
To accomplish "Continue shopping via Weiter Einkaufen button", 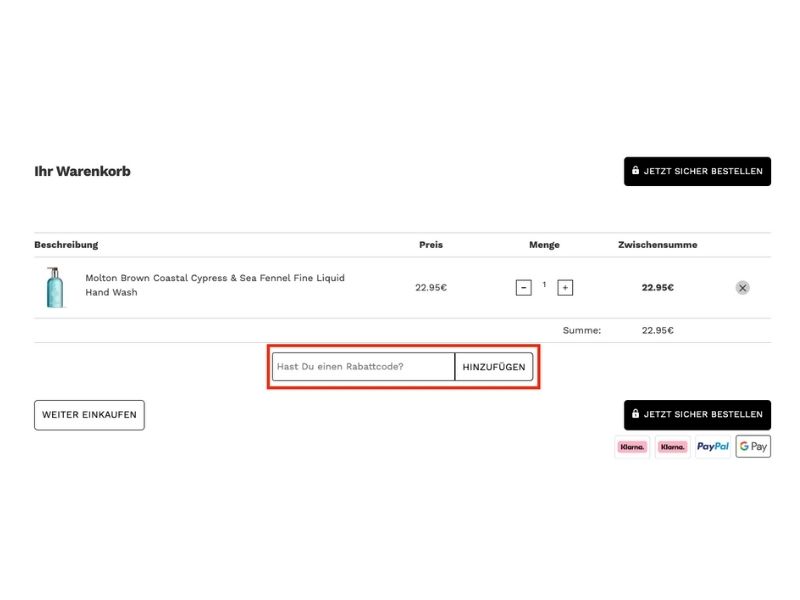I will [x=89, y=415].
